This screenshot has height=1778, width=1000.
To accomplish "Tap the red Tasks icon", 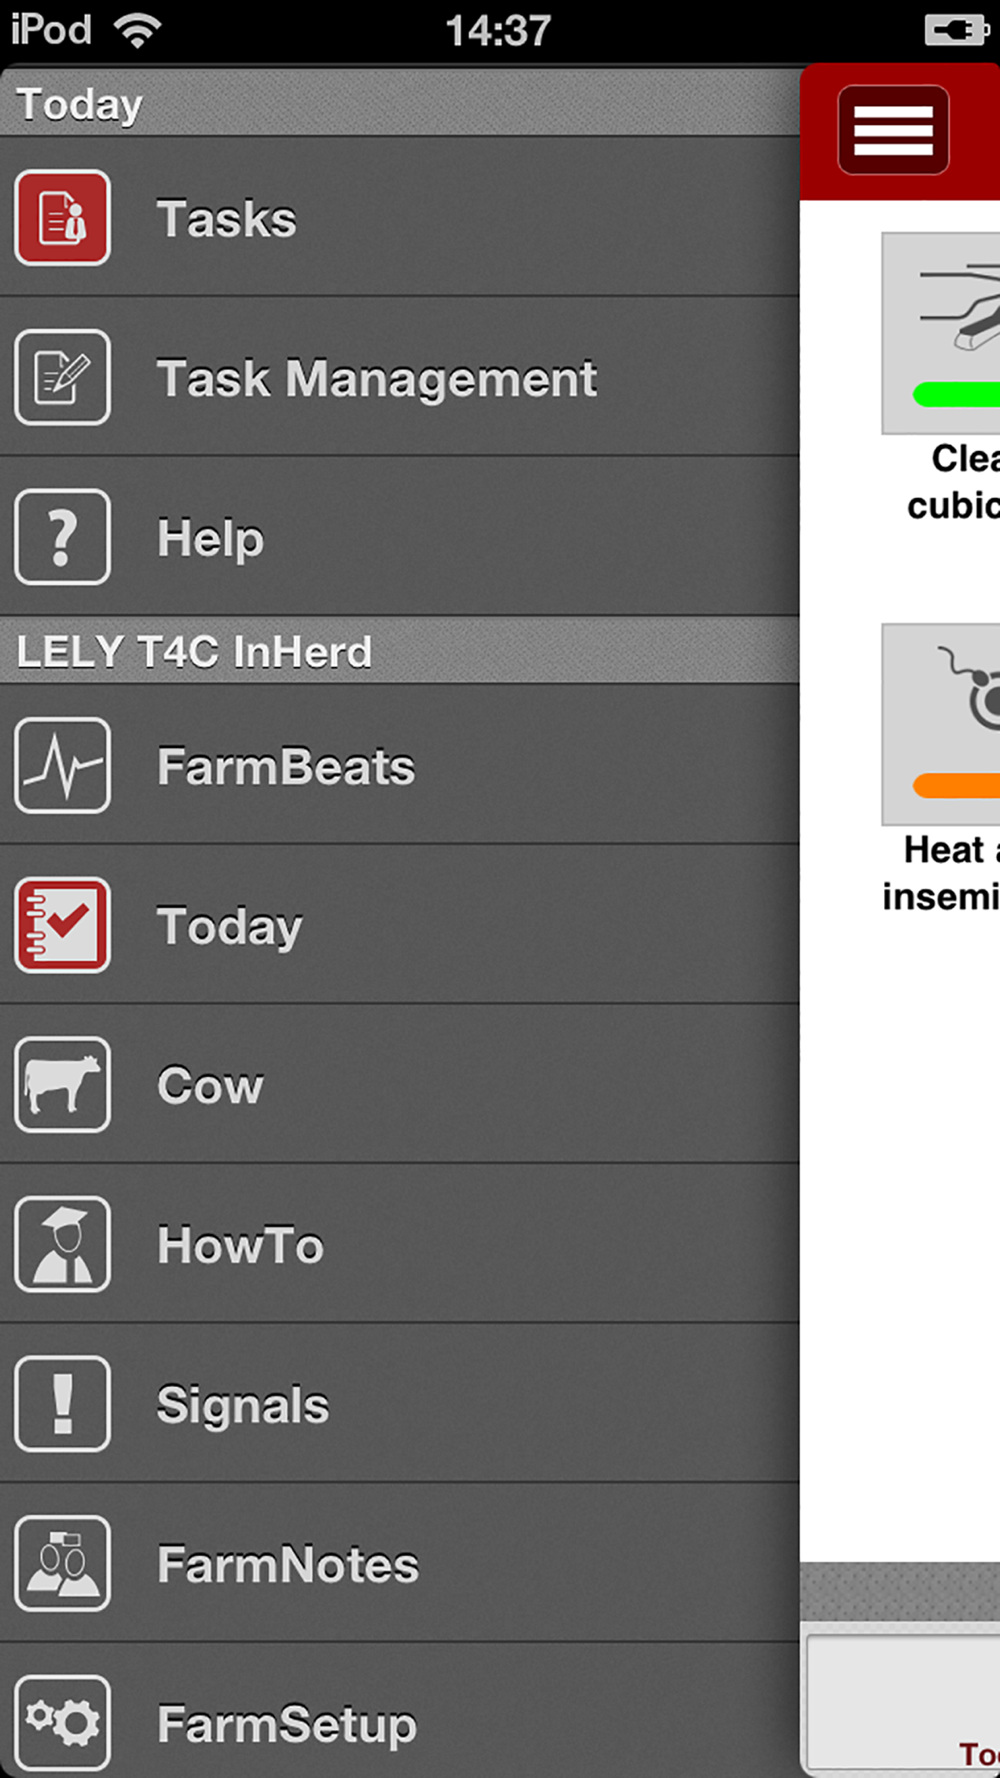I will 62,218.
